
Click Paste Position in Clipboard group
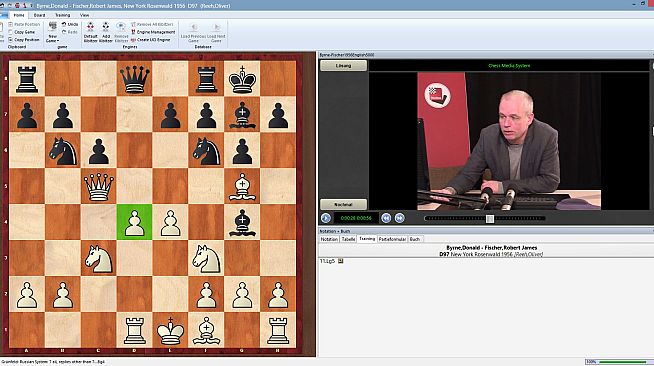[24, 25]
